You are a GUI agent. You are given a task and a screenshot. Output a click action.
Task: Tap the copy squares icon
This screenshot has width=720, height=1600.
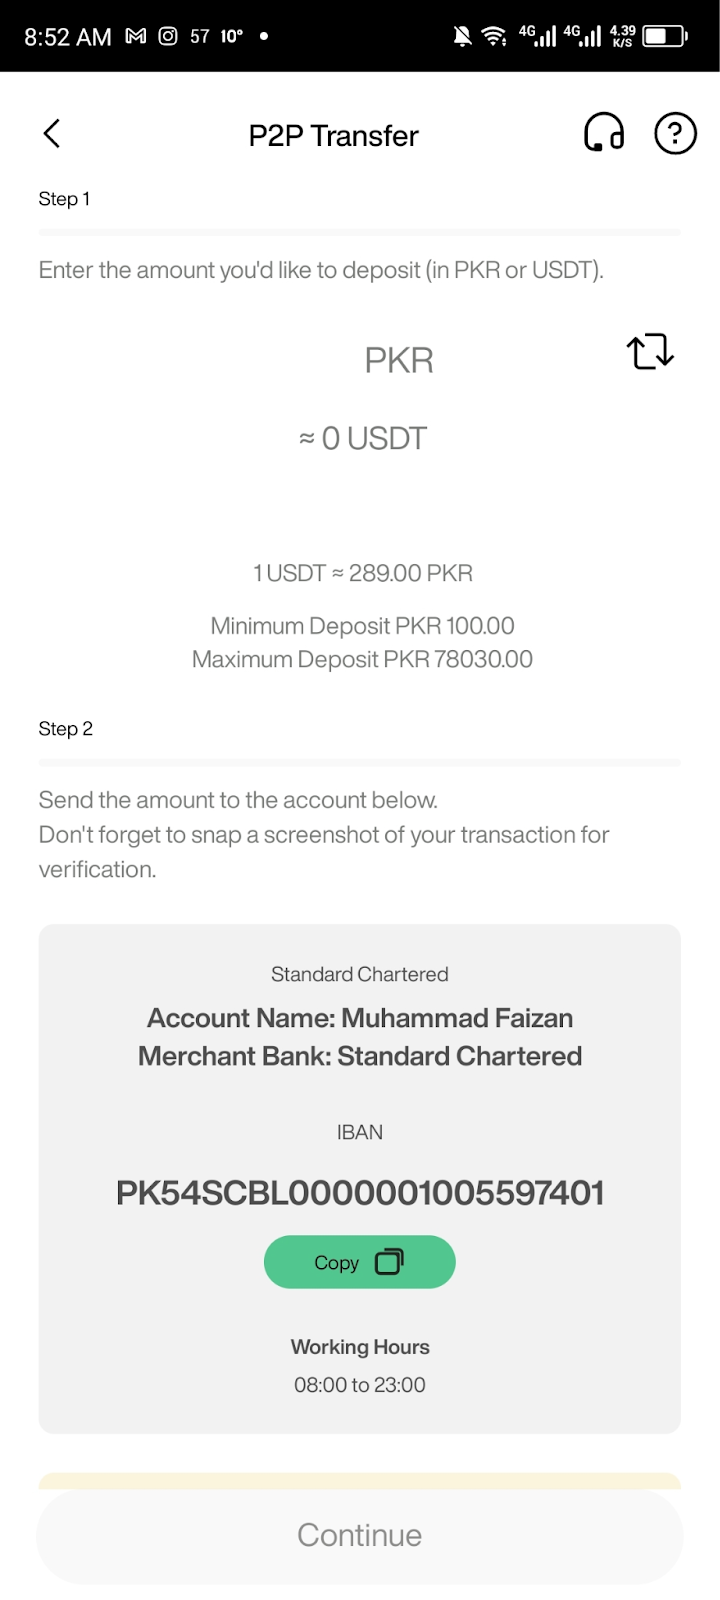coord(389,1262)
